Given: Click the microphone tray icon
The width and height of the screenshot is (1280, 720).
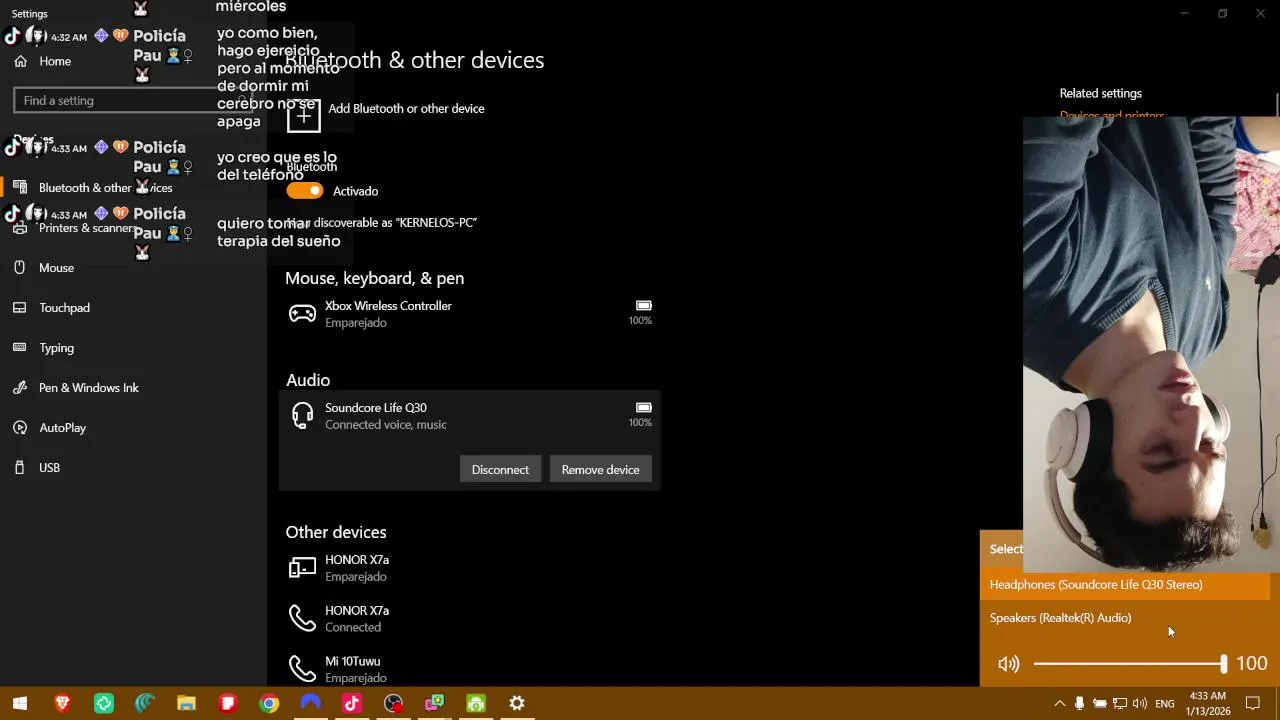Looking at the screenshot, I should pos(1079,703).
